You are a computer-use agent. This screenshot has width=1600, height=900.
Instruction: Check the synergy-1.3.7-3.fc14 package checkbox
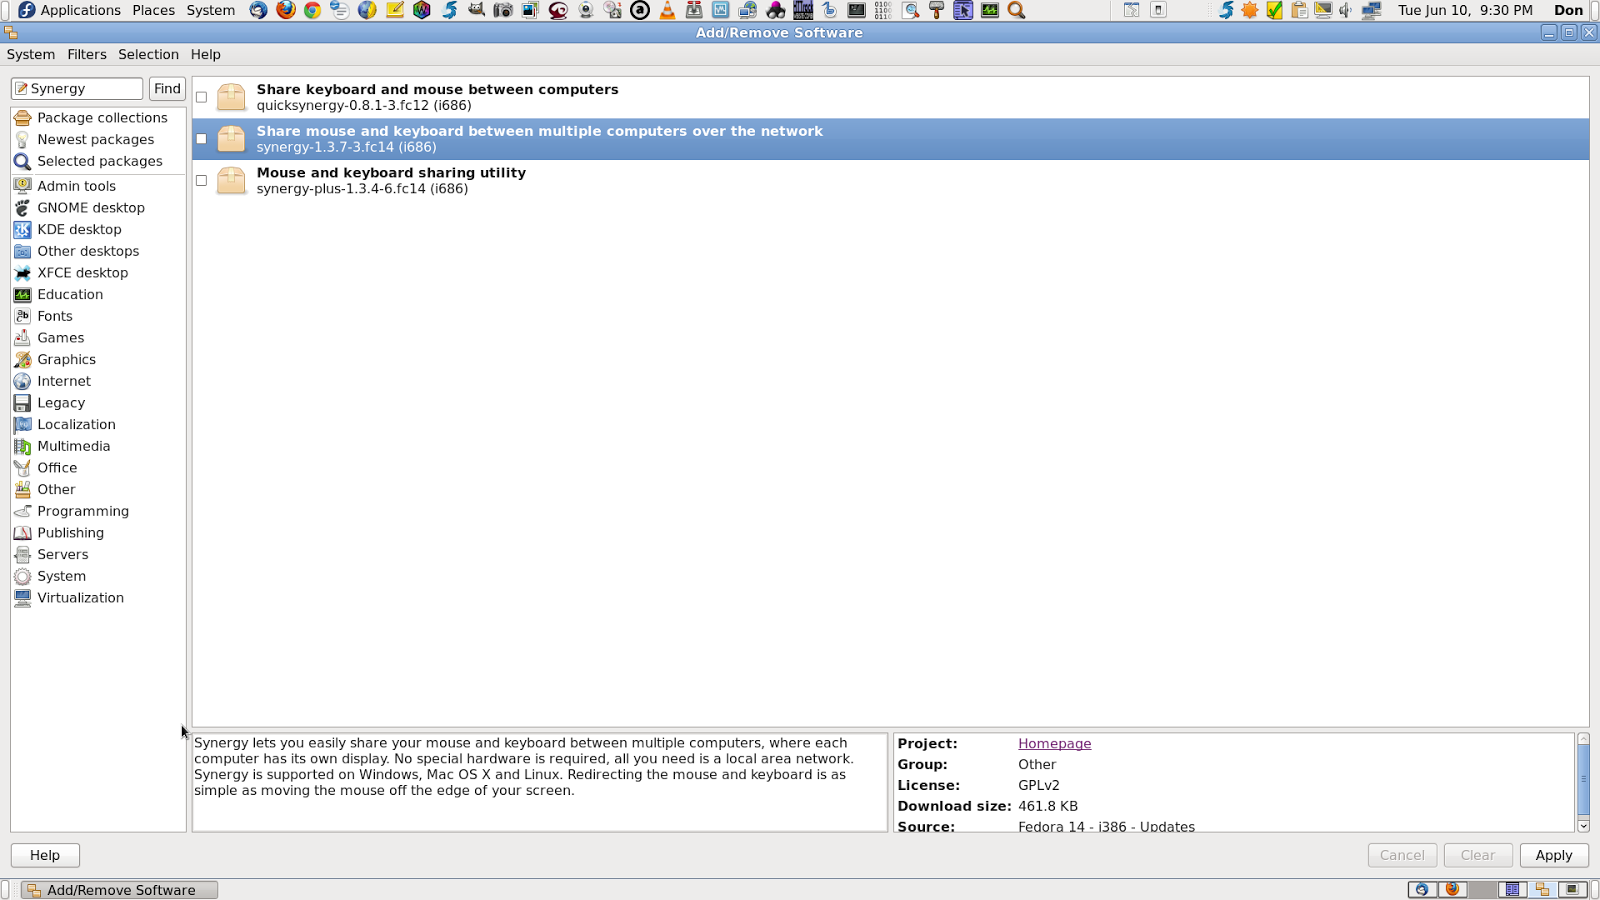tap(202, 139)
